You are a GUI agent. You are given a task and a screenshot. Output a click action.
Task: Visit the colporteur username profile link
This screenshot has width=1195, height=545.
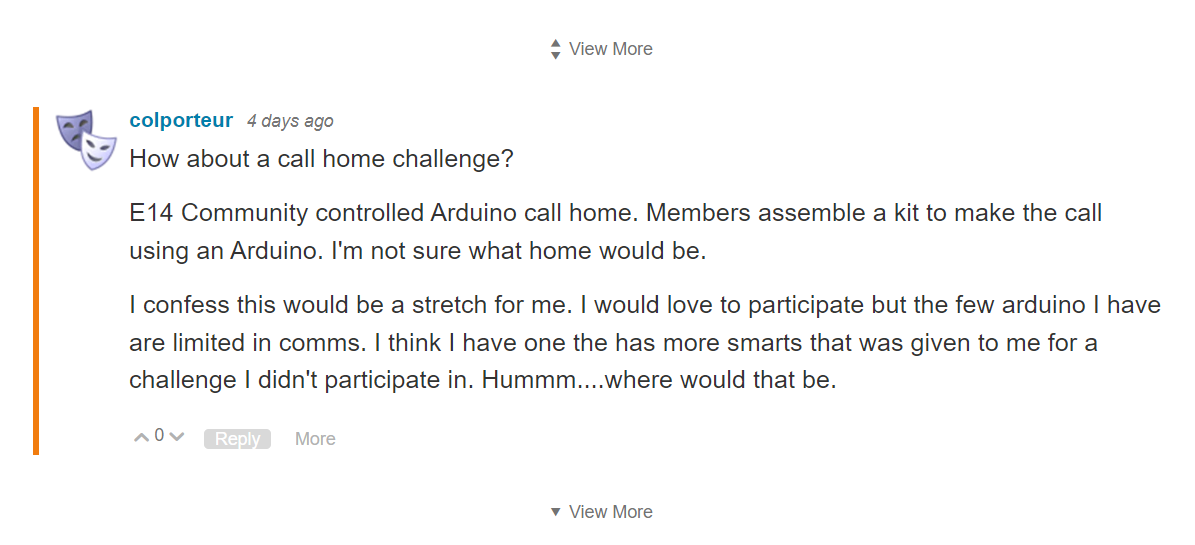(x=181, y=120)
